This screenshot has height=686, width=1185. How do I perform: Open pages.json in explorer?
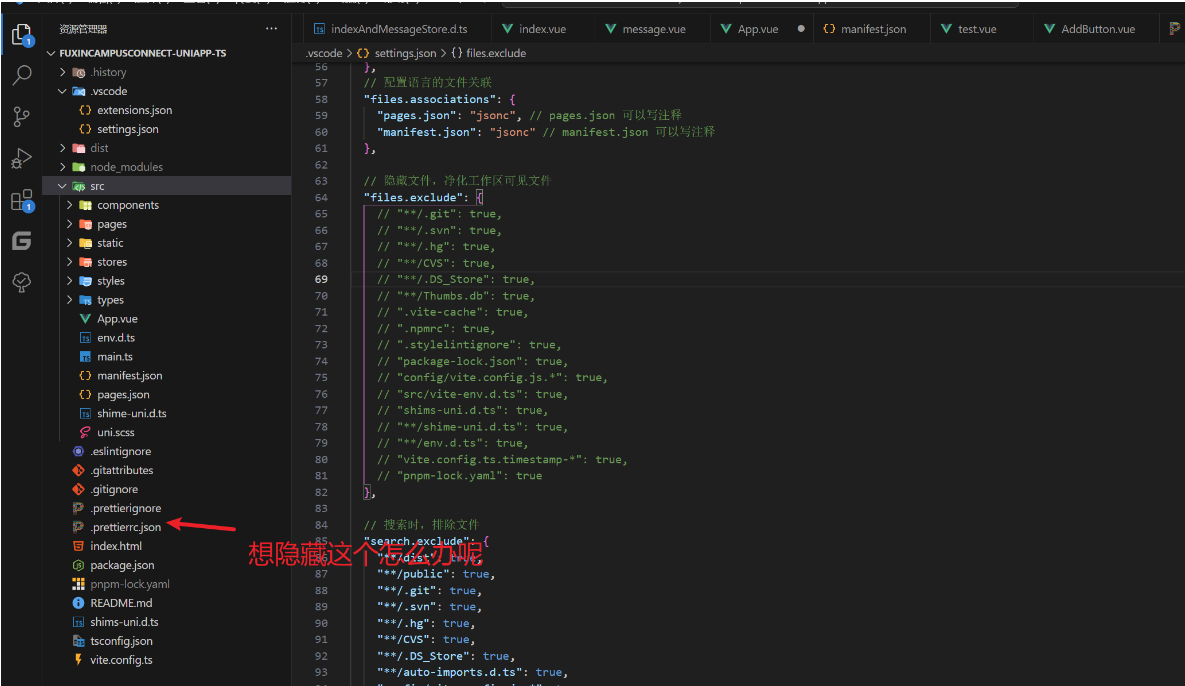coord(123,394)
